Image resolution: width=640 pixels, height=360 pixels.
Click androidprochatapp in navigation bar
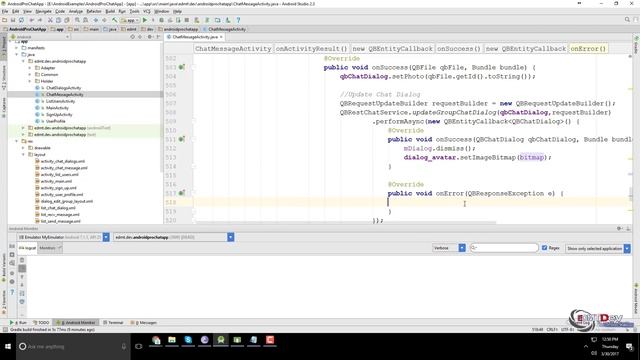pos(178,29)
